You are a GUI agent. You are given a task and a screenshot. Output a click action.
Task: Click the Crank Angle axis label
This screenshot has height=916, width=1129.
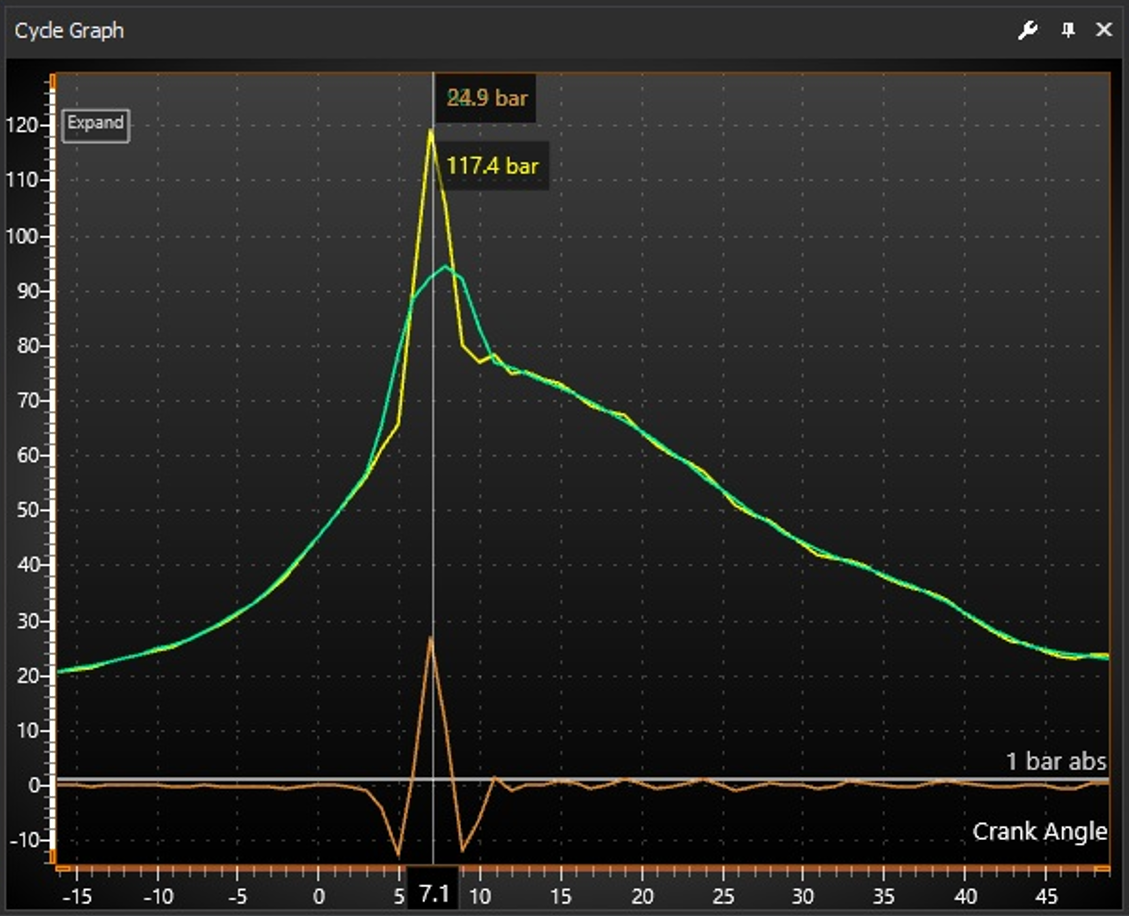(1040, 832)
